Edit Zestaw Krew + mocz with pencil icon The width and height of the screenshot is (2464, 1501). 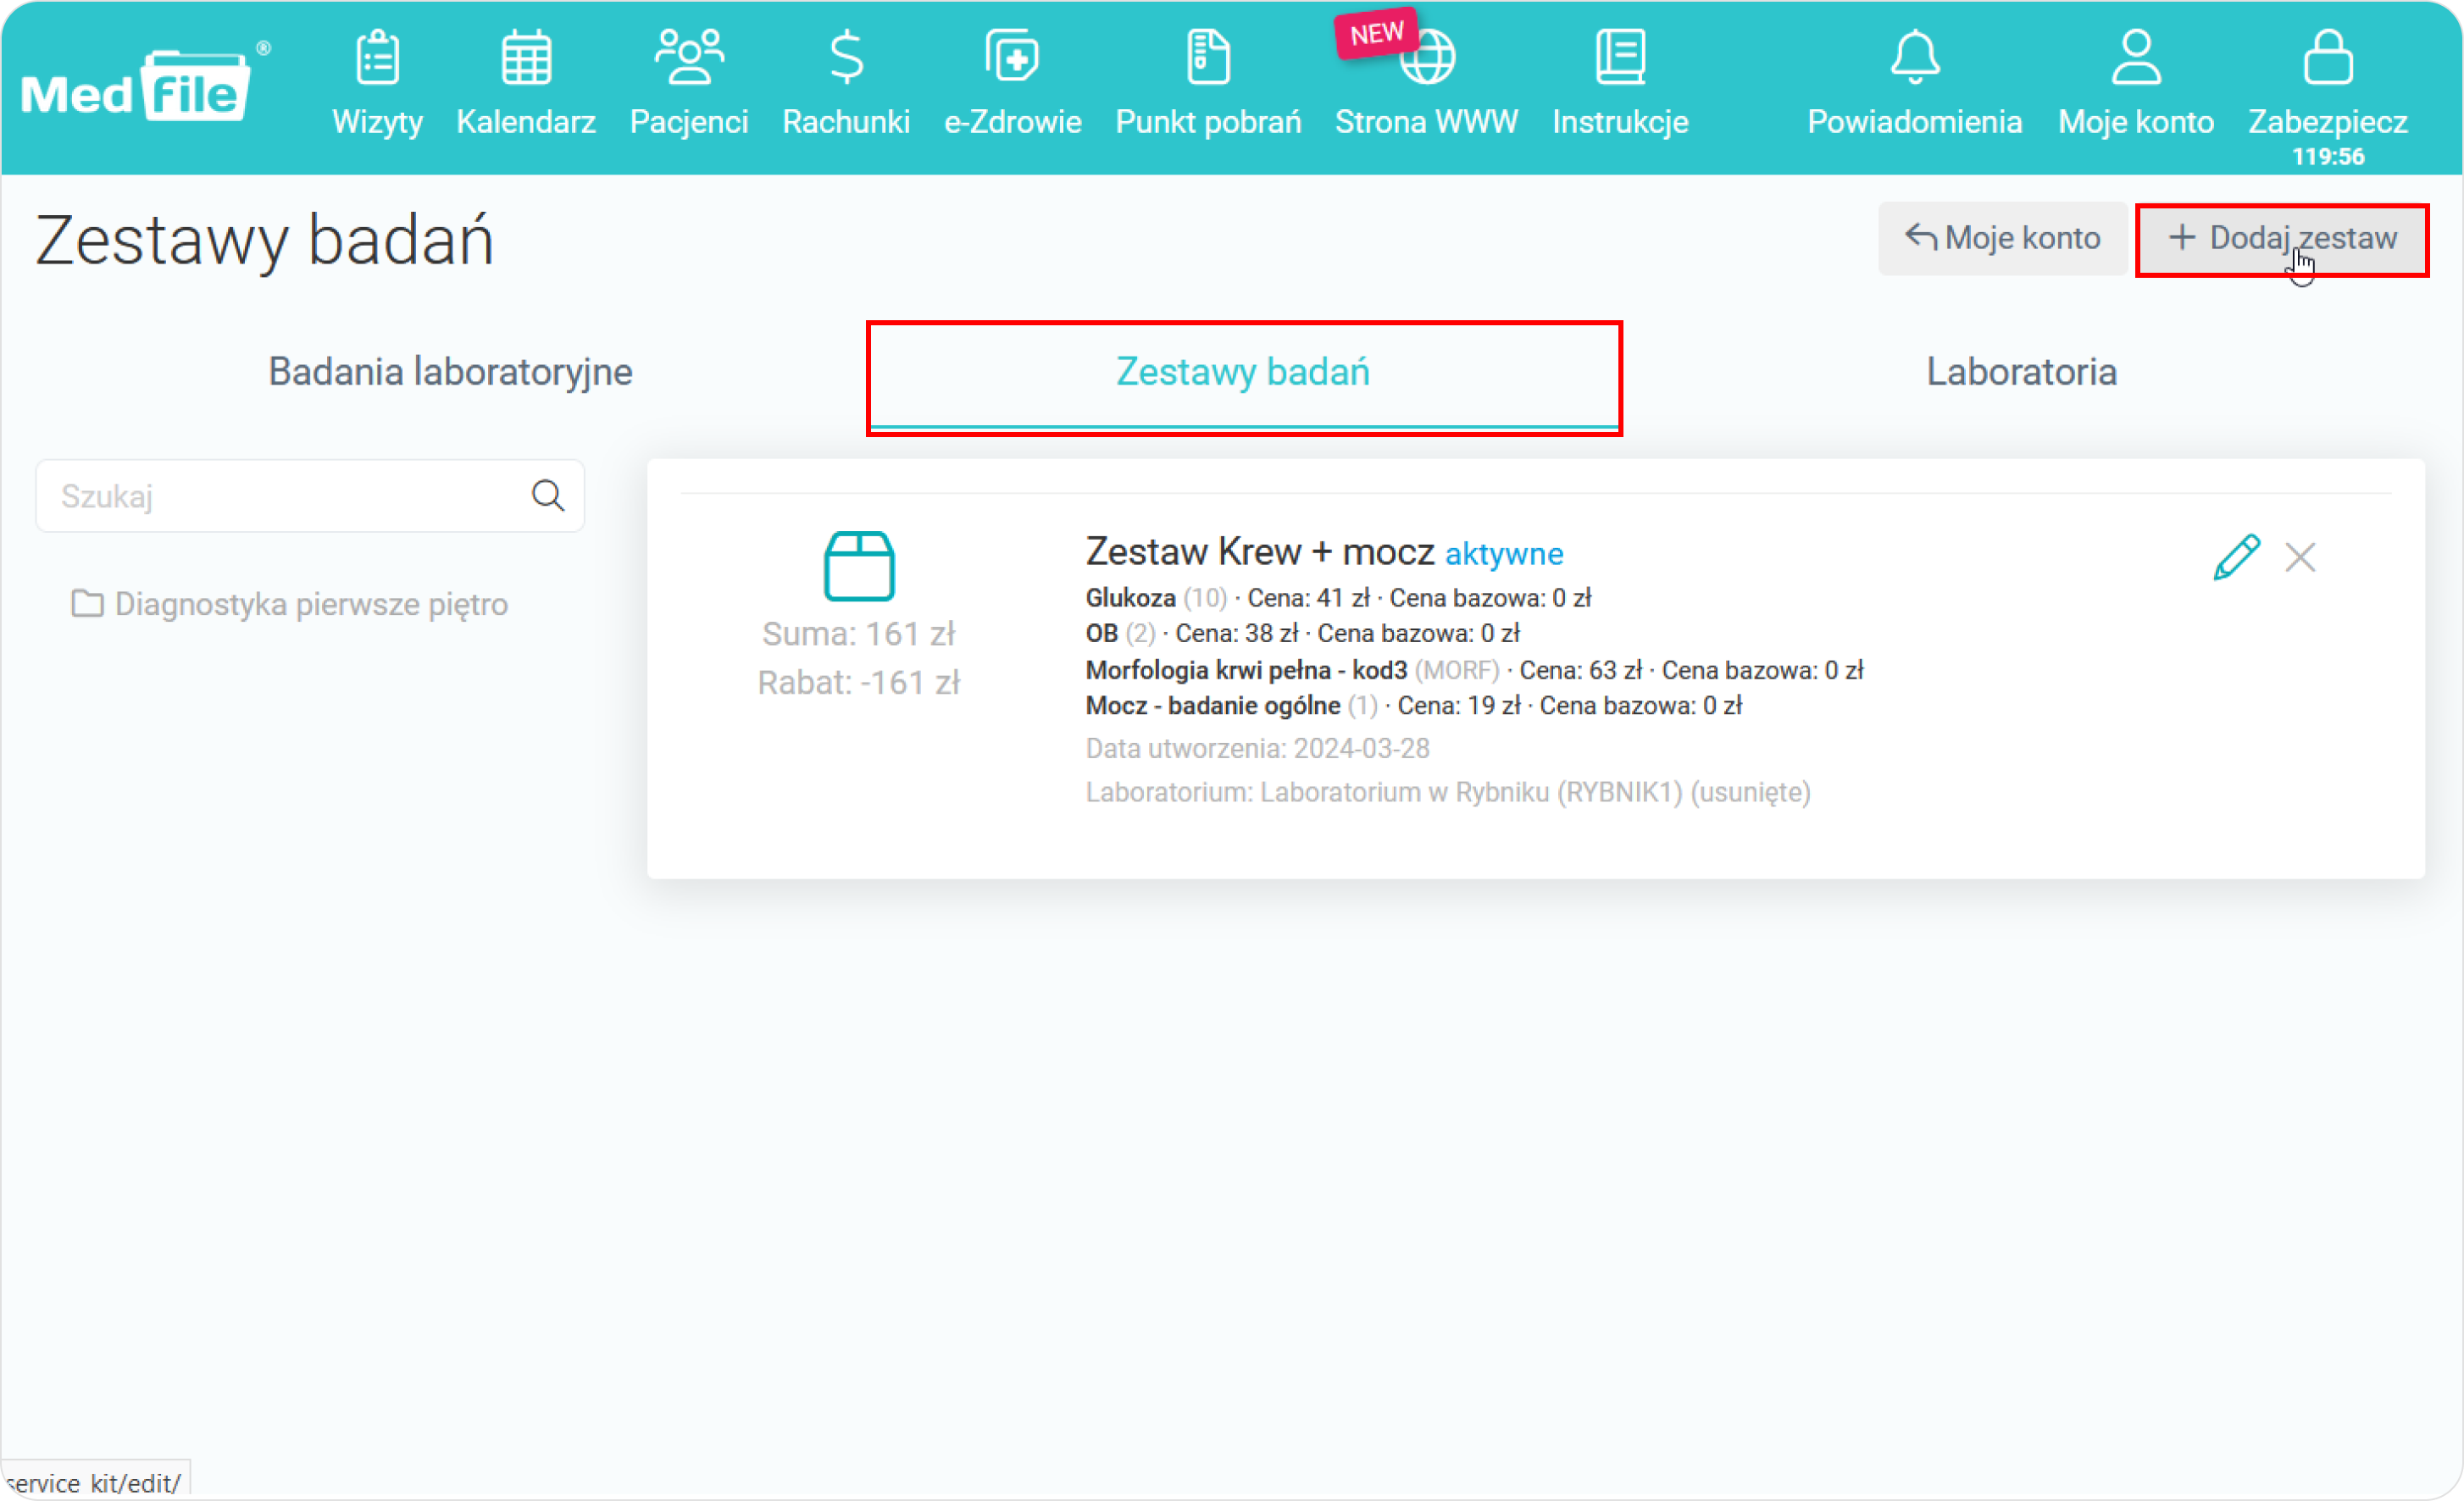(2236, 557)
